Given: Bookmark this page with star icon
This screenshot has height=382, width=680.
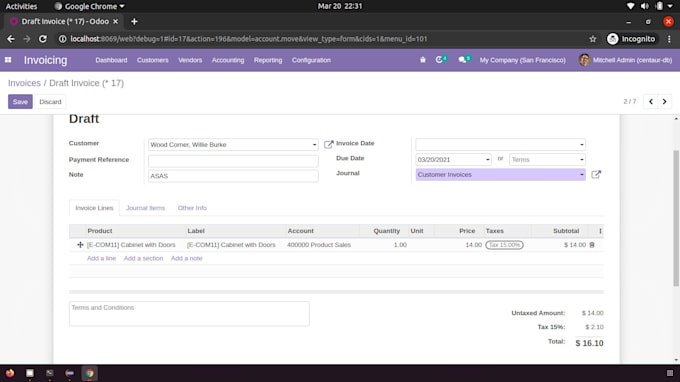Looking at the screenshot, I should tap(593, 39).
